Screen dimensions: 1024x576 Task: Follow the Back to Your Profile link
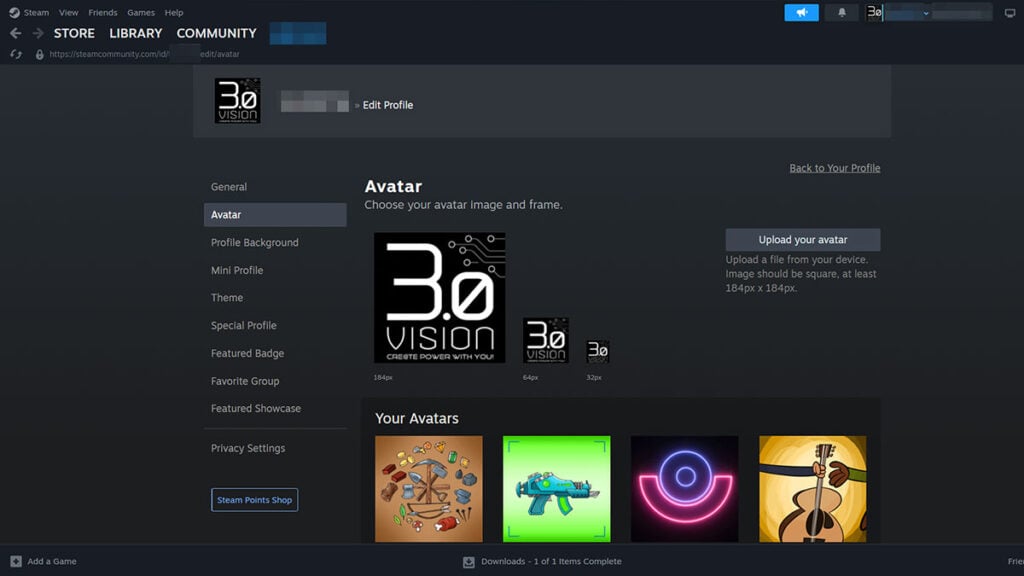click(834, 167)
